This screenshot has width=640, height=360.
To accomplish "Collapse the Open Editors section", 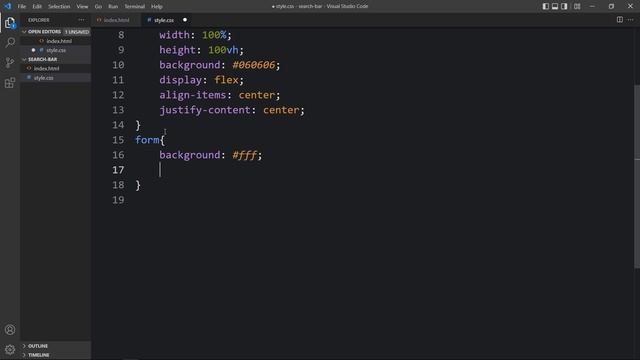I will point(24,32).
